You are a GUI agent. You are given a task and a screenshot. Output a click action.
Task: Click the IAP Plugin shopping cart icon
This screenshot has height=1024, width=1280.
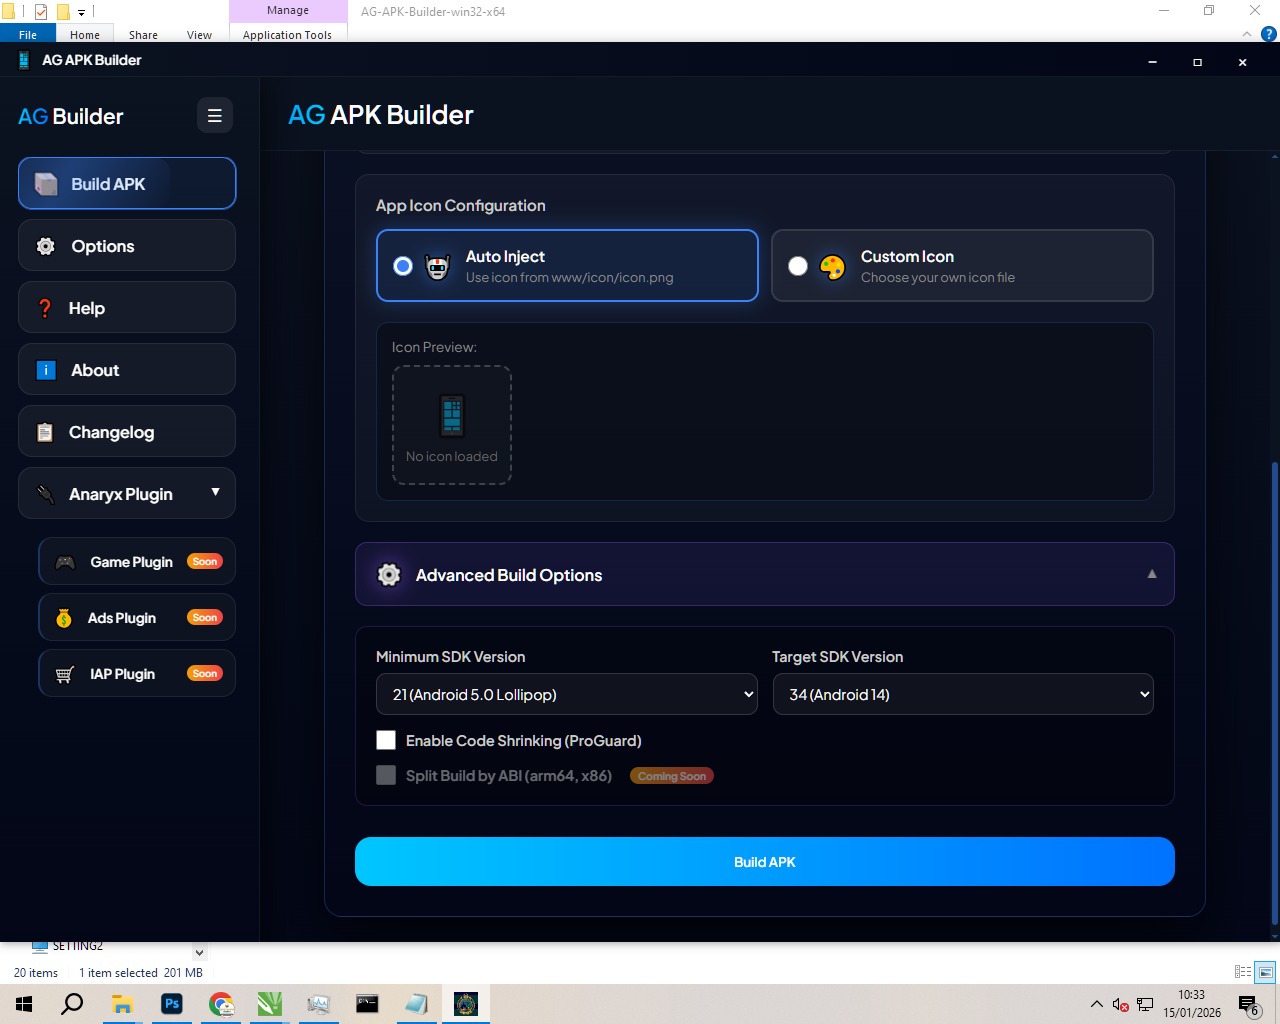point(65,674)
